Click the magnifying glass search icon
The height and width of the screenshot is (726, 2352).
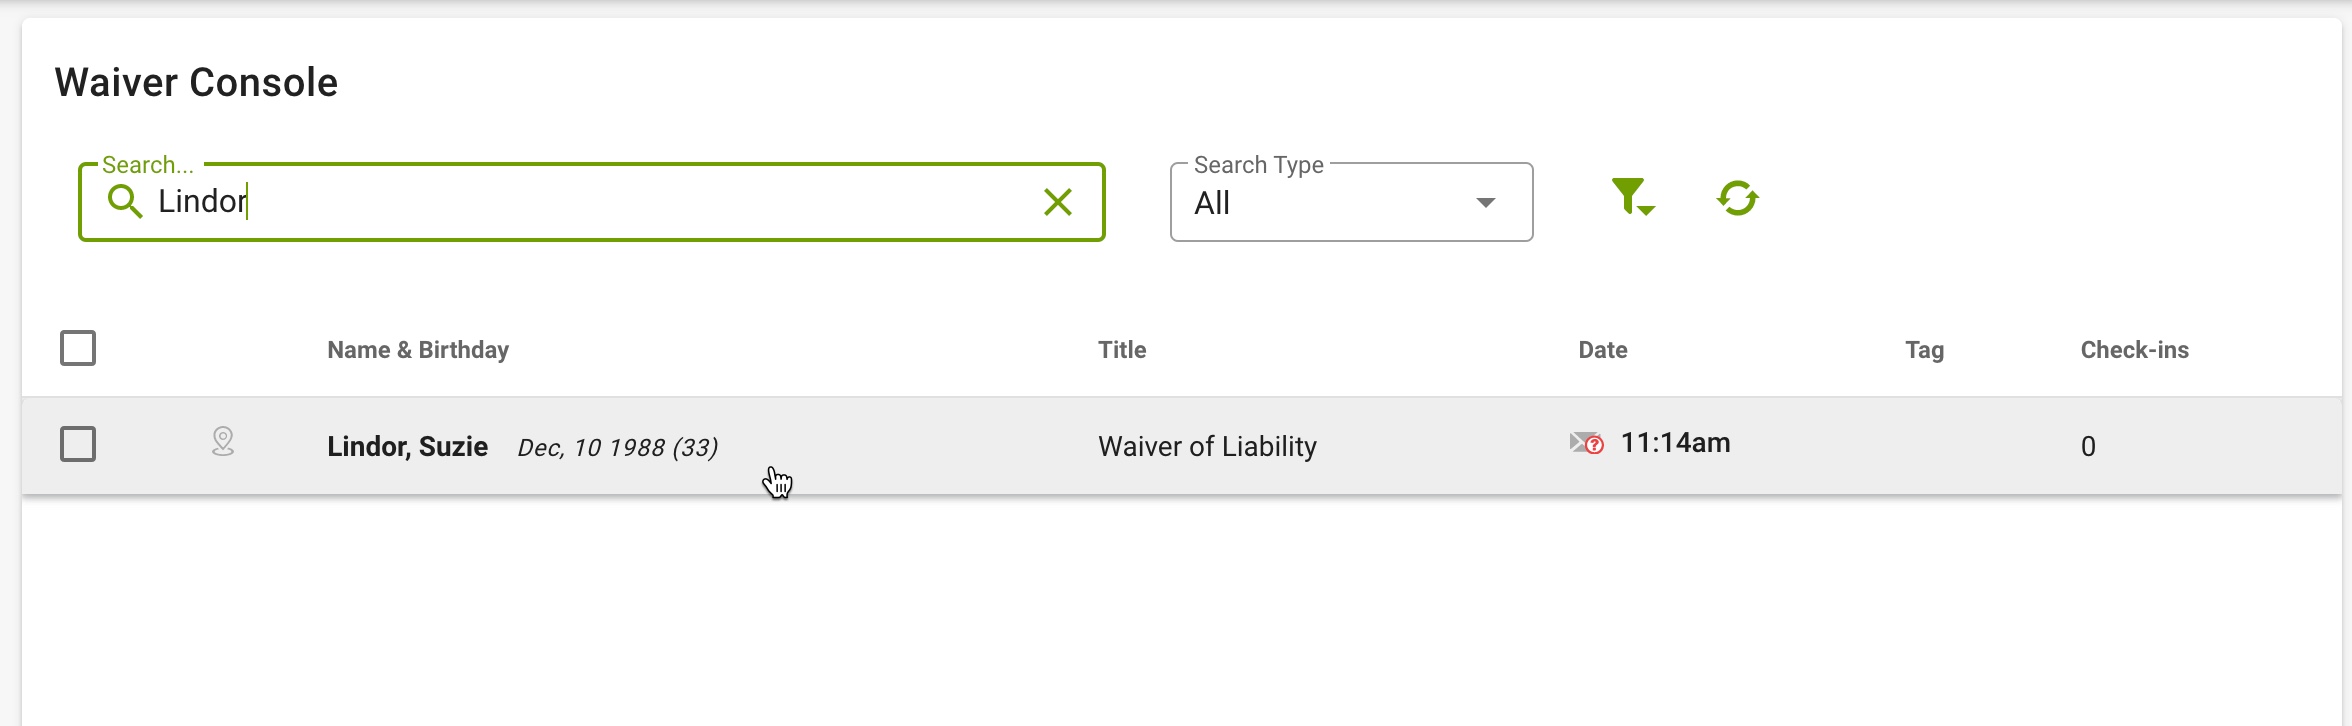tap(125, 201)
